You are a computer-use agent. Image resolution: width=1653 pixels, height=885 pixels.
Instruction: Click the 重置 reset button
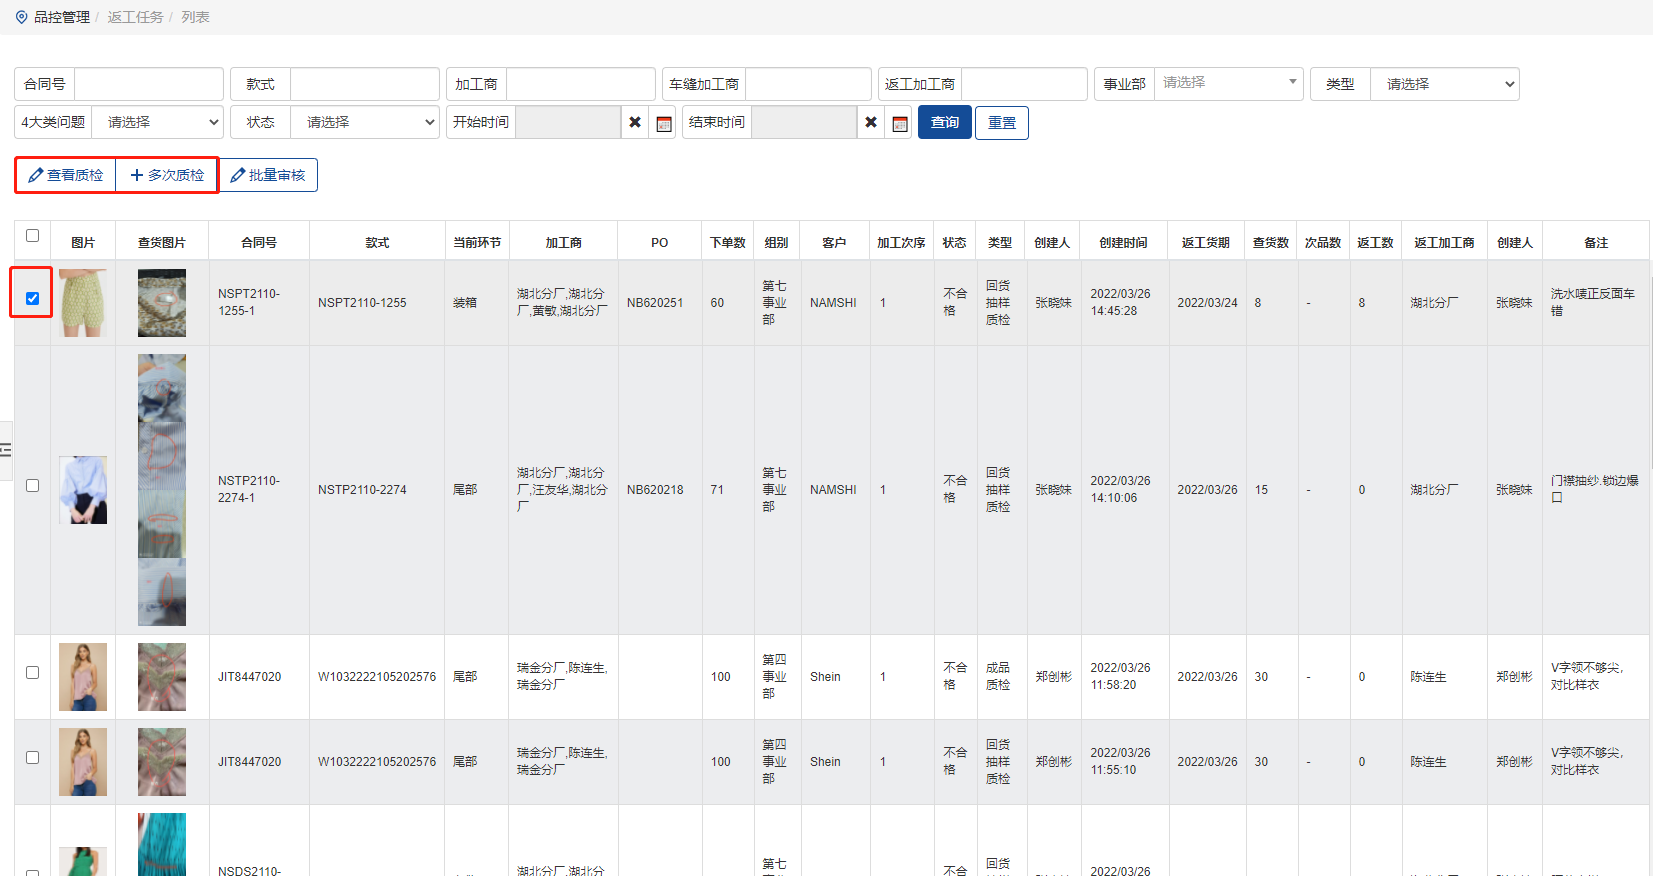[1001, 123]
